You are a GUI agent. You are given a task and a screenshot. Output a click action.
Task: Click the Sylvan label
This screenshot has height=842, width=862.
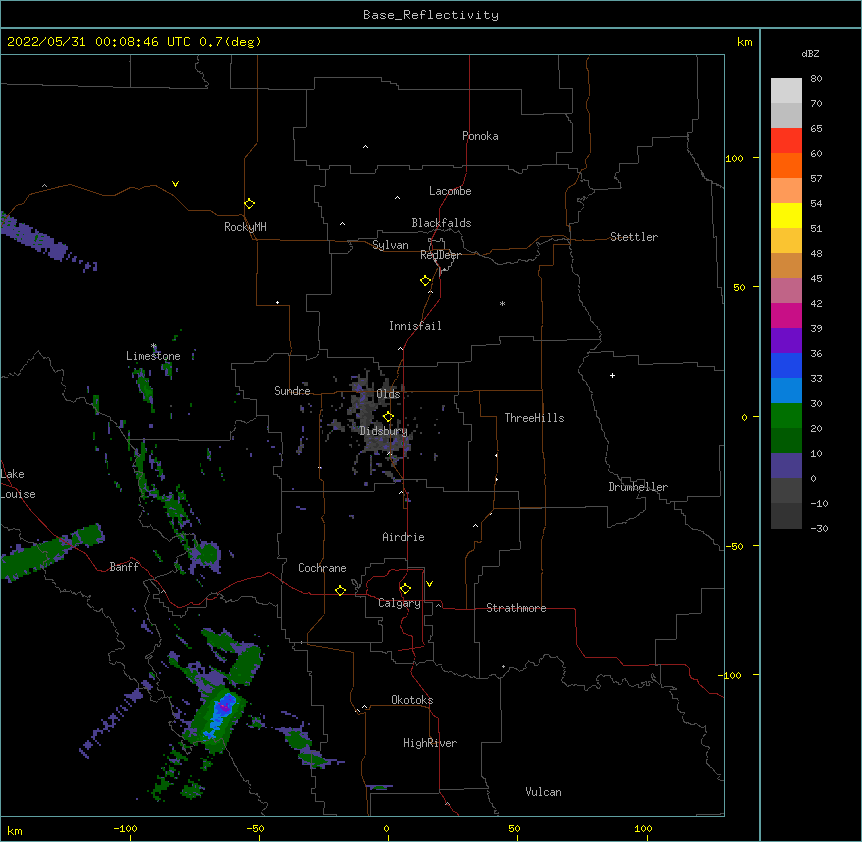(x=390, y=245)
